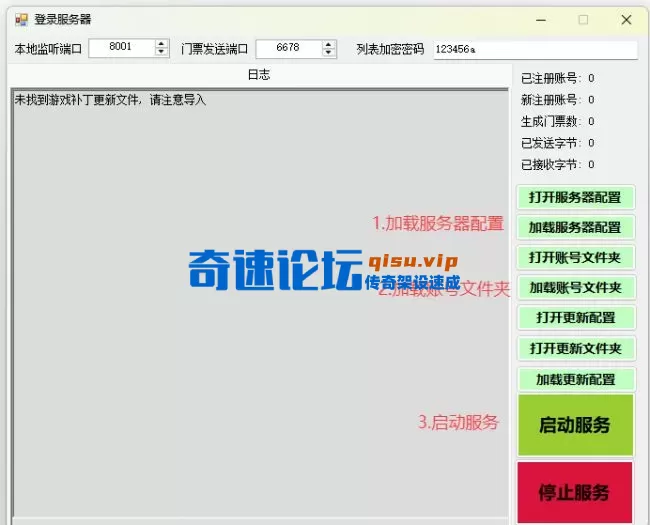Click the 加载账号文件夹 button
Viewport: 650px width, 525px height.
pos(575,288)
